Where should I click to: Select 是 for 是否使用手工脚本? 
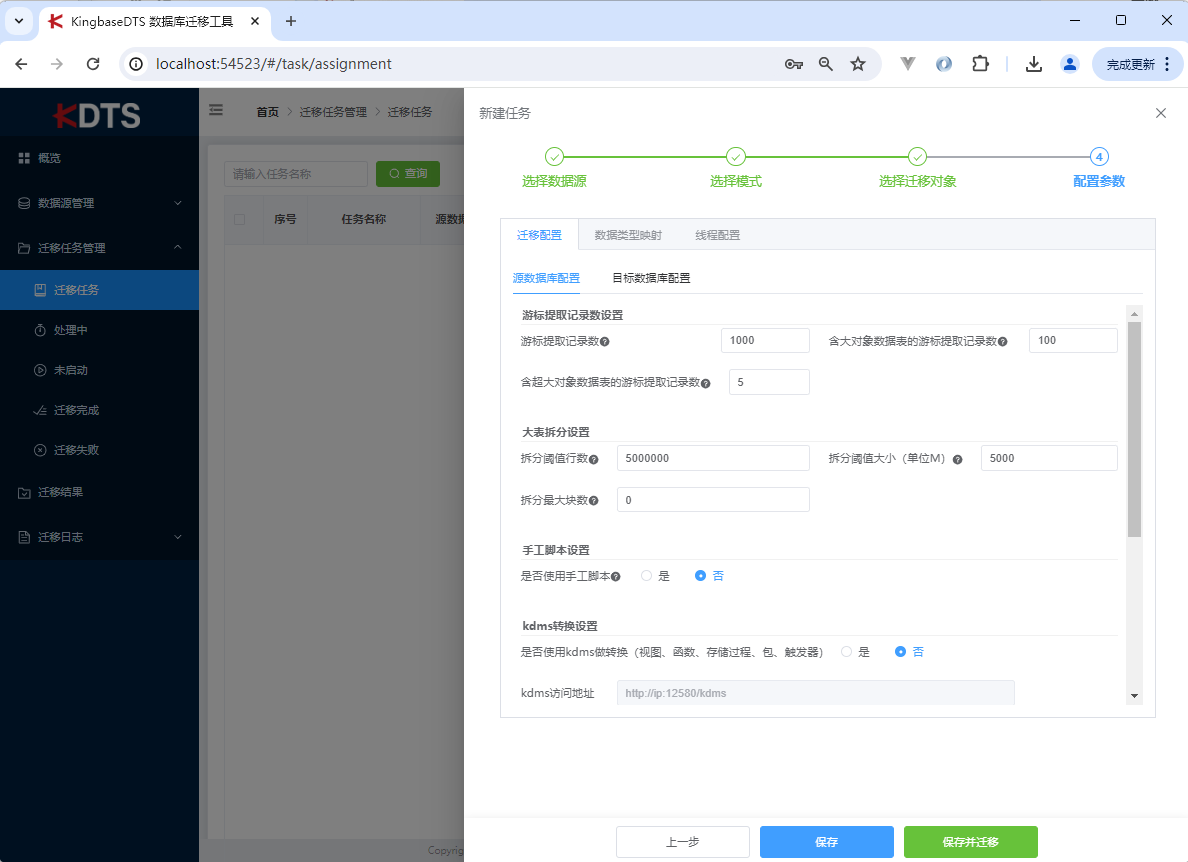pos(647,576)
